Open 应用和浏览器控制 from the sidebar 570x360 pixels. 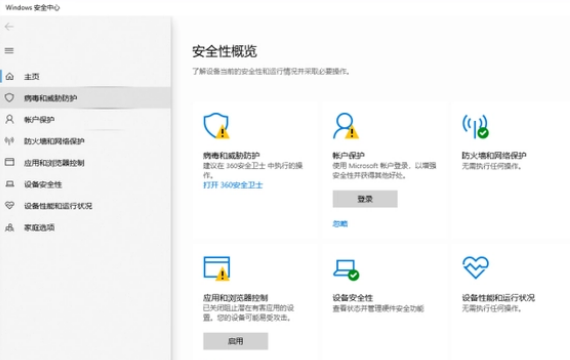(x=86, y=163)
